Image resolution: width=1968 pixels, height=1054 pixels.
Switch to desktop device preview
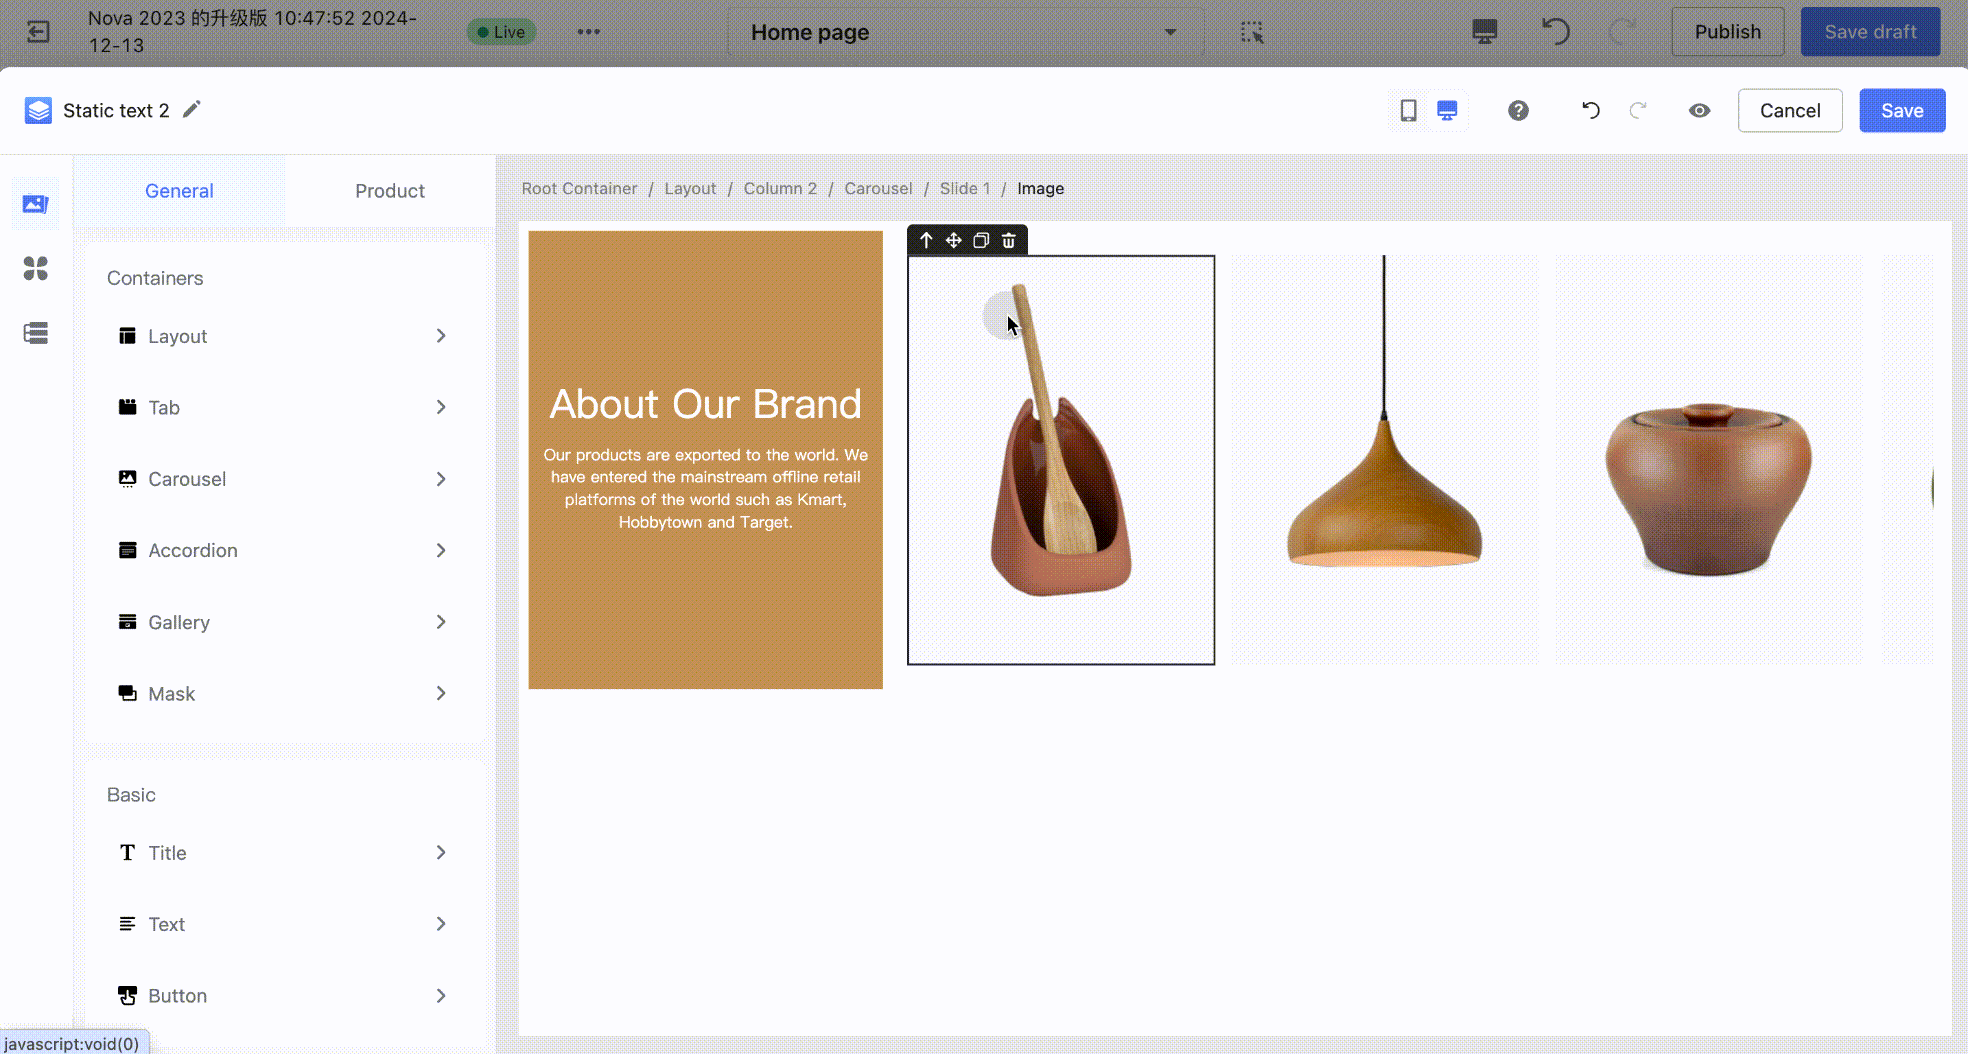point(1447,110)
